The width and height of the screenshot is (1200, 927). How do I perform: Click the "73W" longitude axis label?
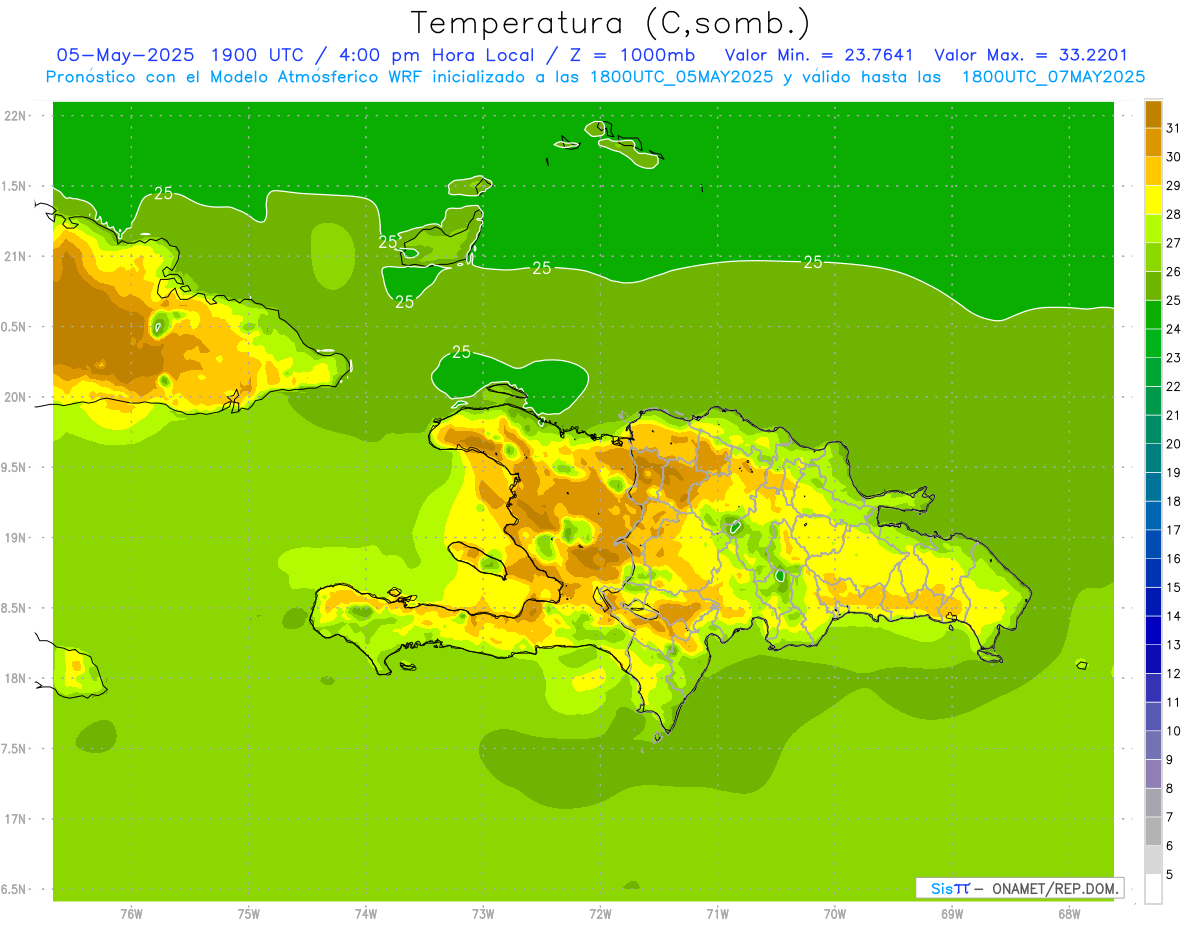(x=483, y=914)
